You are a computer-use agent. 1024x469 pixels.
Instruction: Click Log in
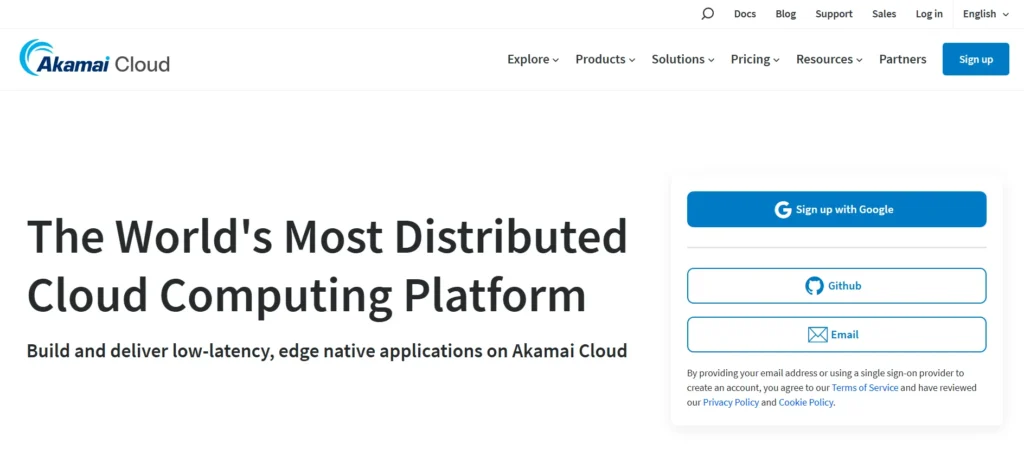929,14
